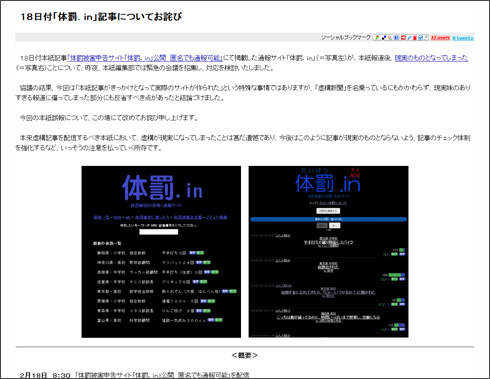Click the right 体罰.in screenshot with the blue logo

click(x=328, y=252)
